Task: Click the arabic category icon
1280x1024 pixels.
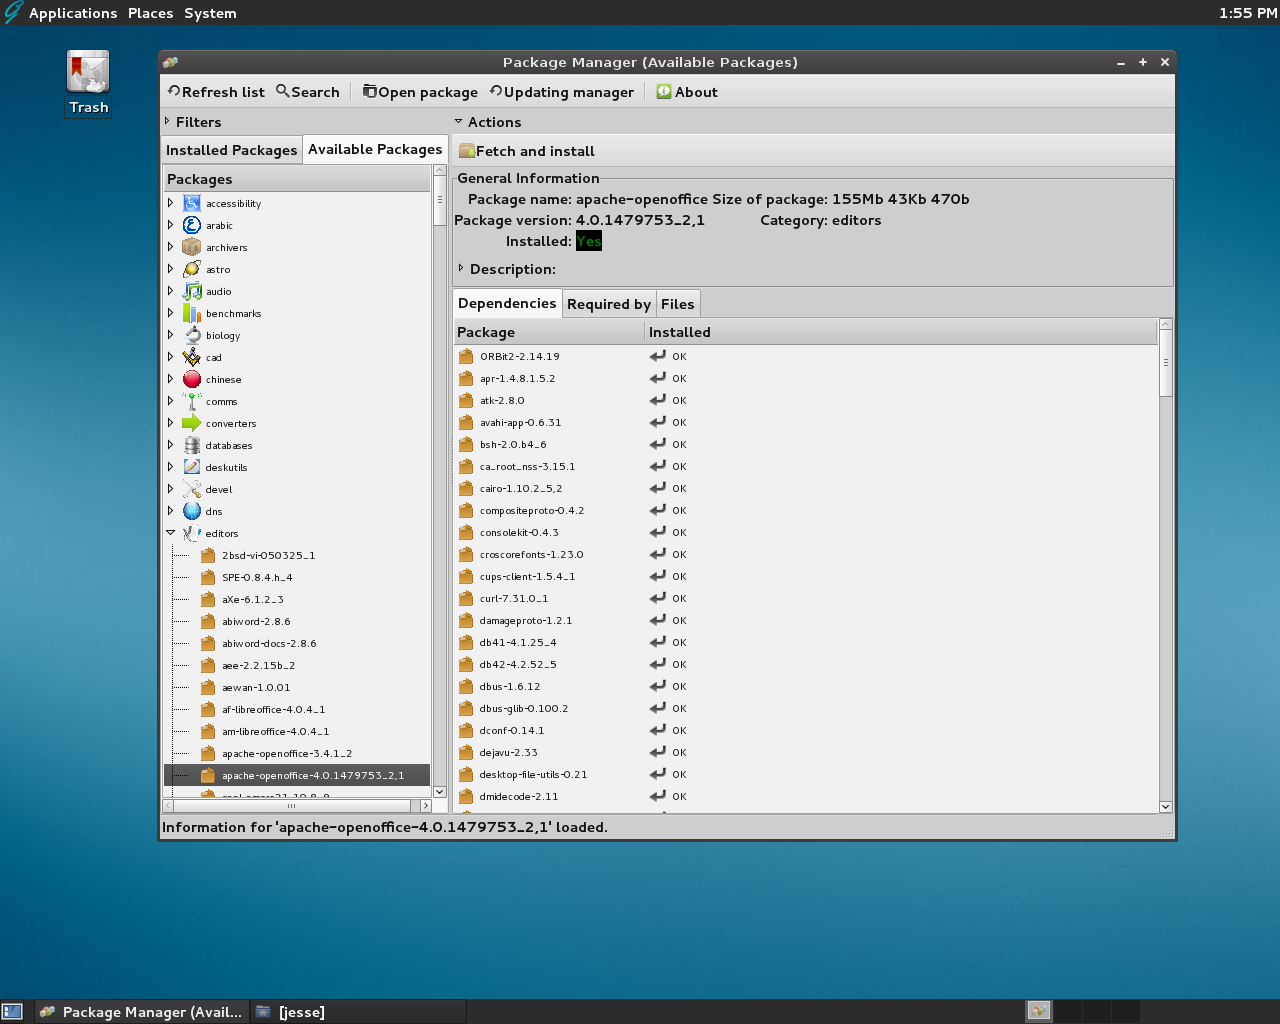Action: 192,225
